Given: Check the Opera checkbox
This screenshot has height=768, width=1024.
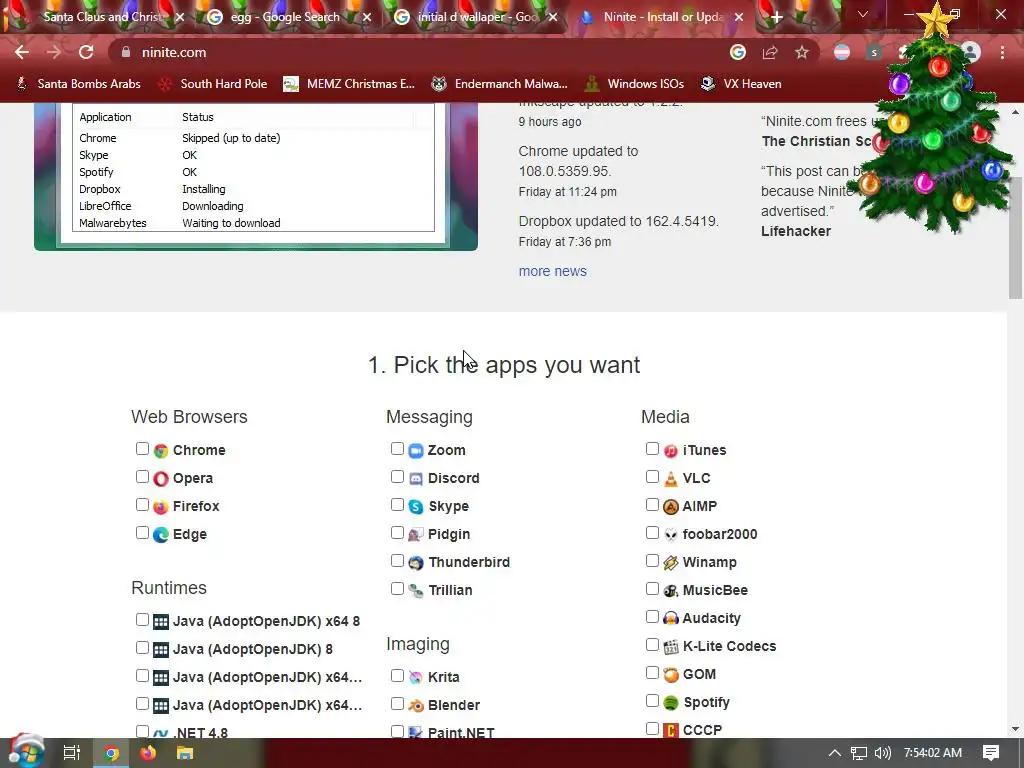Looking at the screenshot, I should pyautogui.click(x=142, y=477).
